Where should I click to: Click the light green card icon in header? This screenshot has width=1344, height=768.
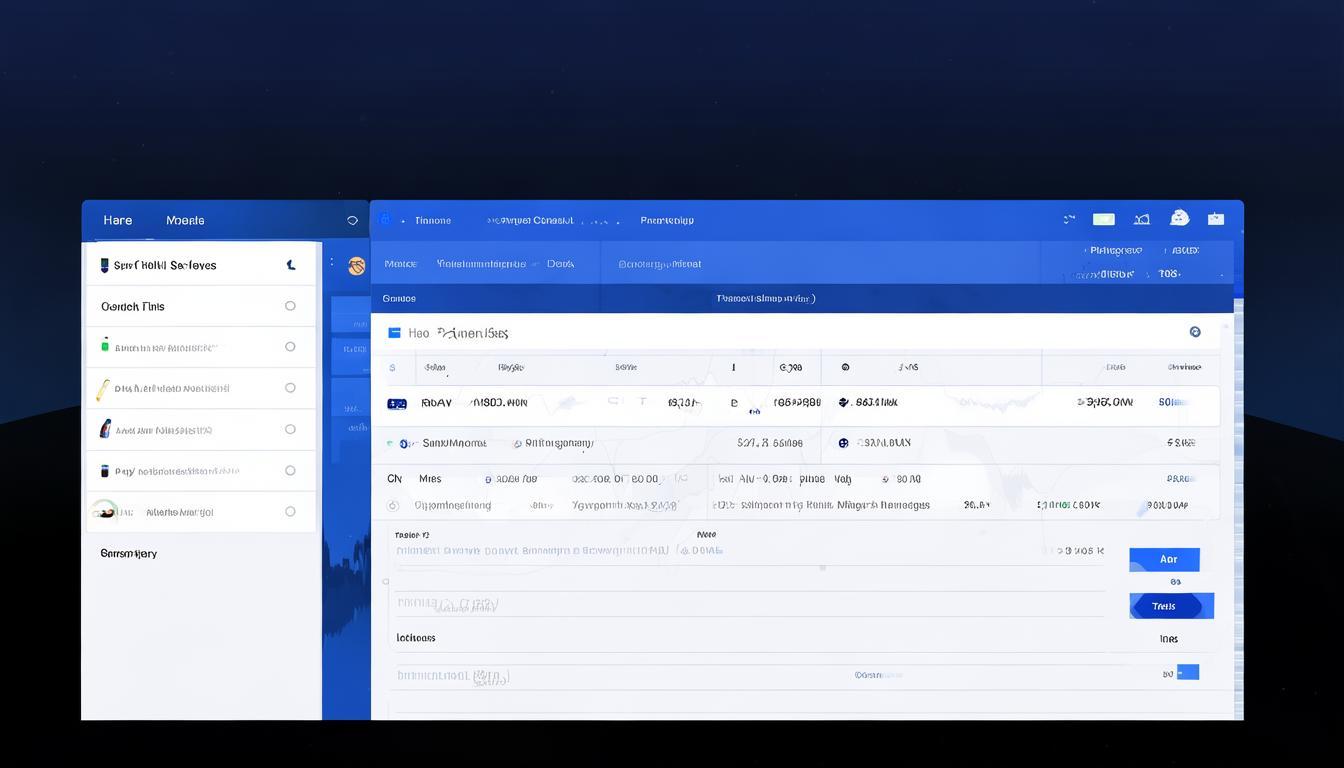point(1103,219)
